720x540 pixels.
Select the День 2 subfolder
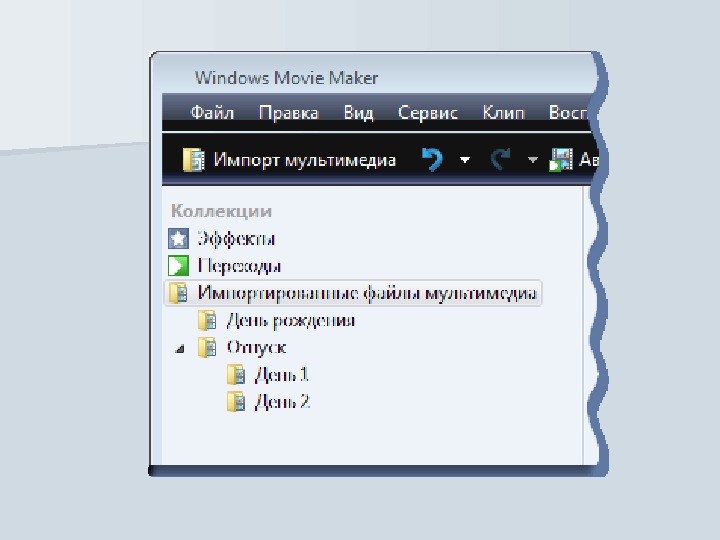(x=282, y=402)
